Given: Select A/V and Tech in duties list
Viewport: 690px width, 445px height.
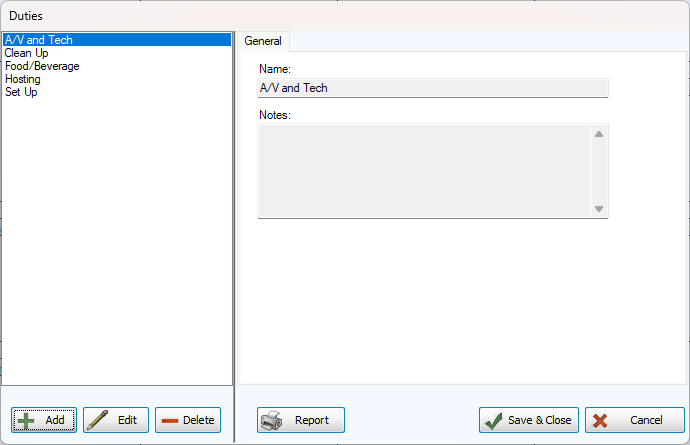Looking at the screenshot, I should pyautogui.click(x=39, y=40).
